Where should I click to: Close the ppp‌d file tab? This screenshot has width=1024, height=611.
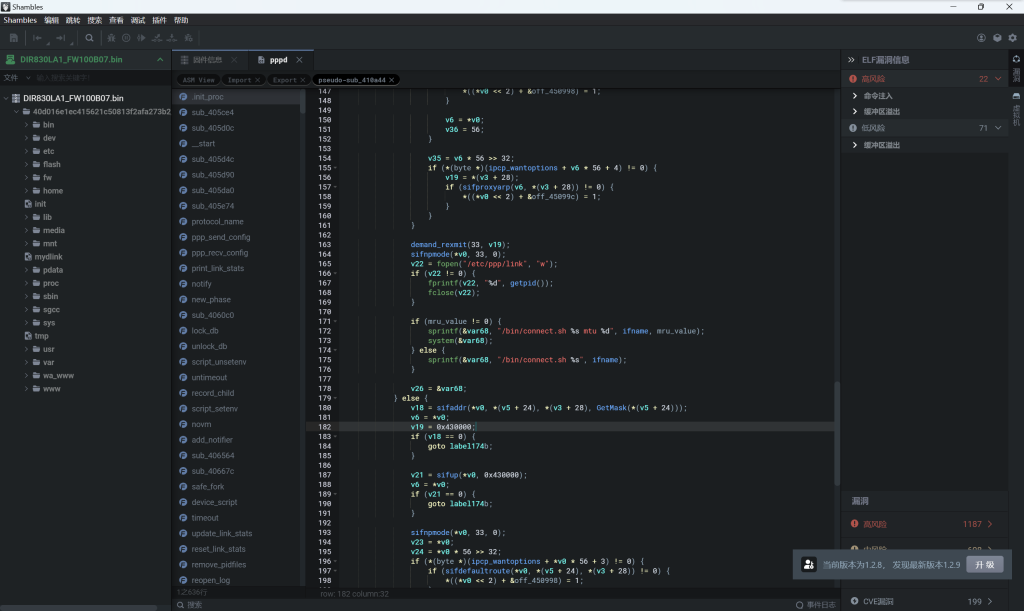click(298, 60)
